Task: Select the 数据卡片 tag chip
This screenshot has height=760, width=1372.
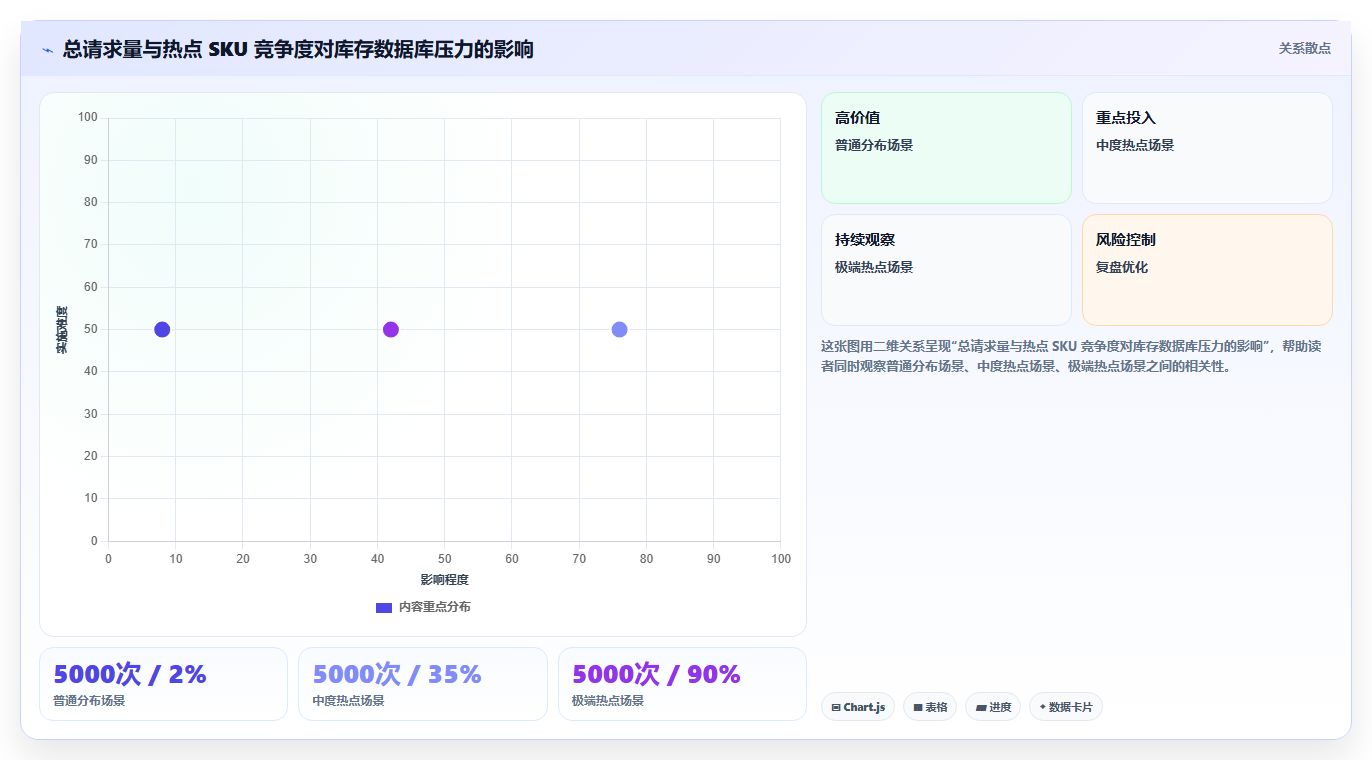Action: click(x=1066, y=707)
